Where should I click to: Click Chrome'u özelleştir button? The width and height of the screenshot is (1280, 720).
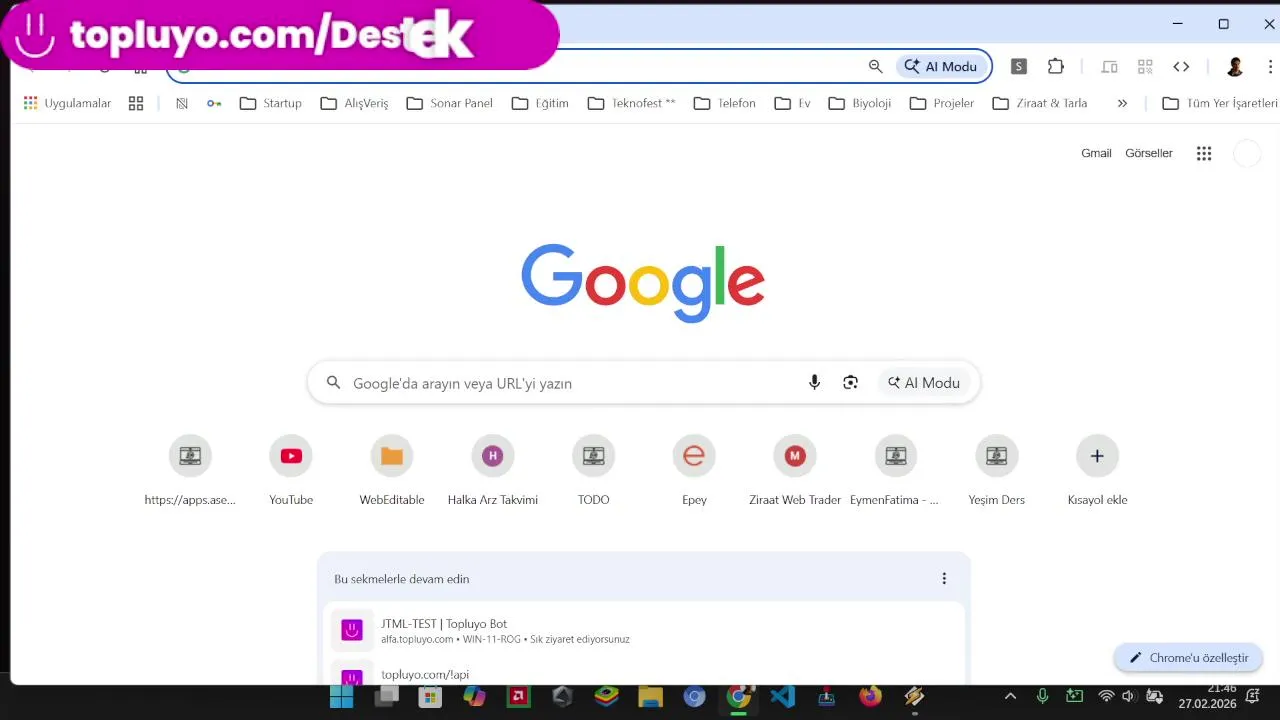tap(1189, 657)
